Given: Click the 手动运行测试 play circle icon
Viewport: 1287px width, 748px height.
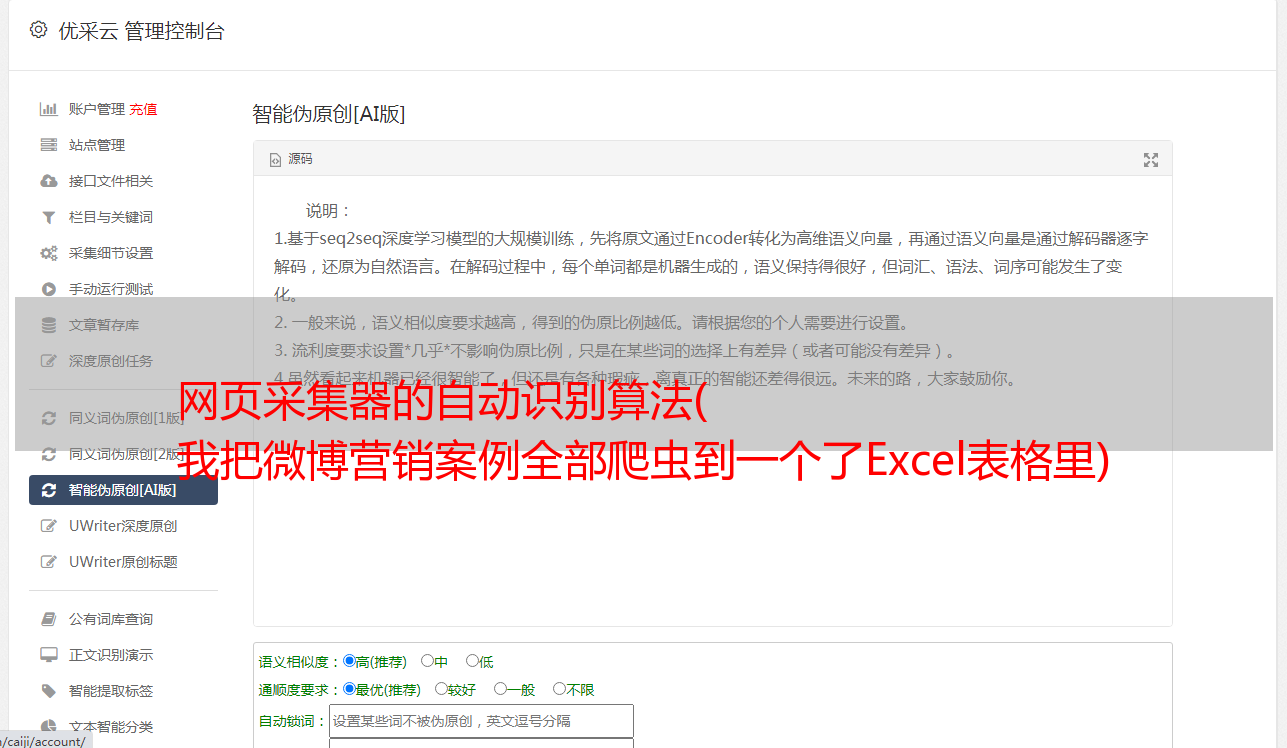Looking at the screenshot, I should tap(48, 289).
